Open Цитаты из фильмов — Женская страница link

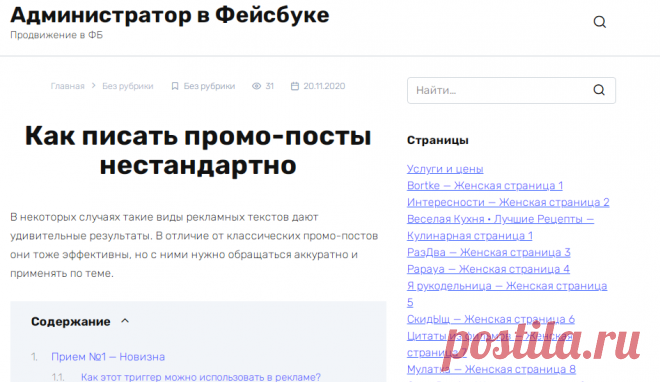click(490, 344)
